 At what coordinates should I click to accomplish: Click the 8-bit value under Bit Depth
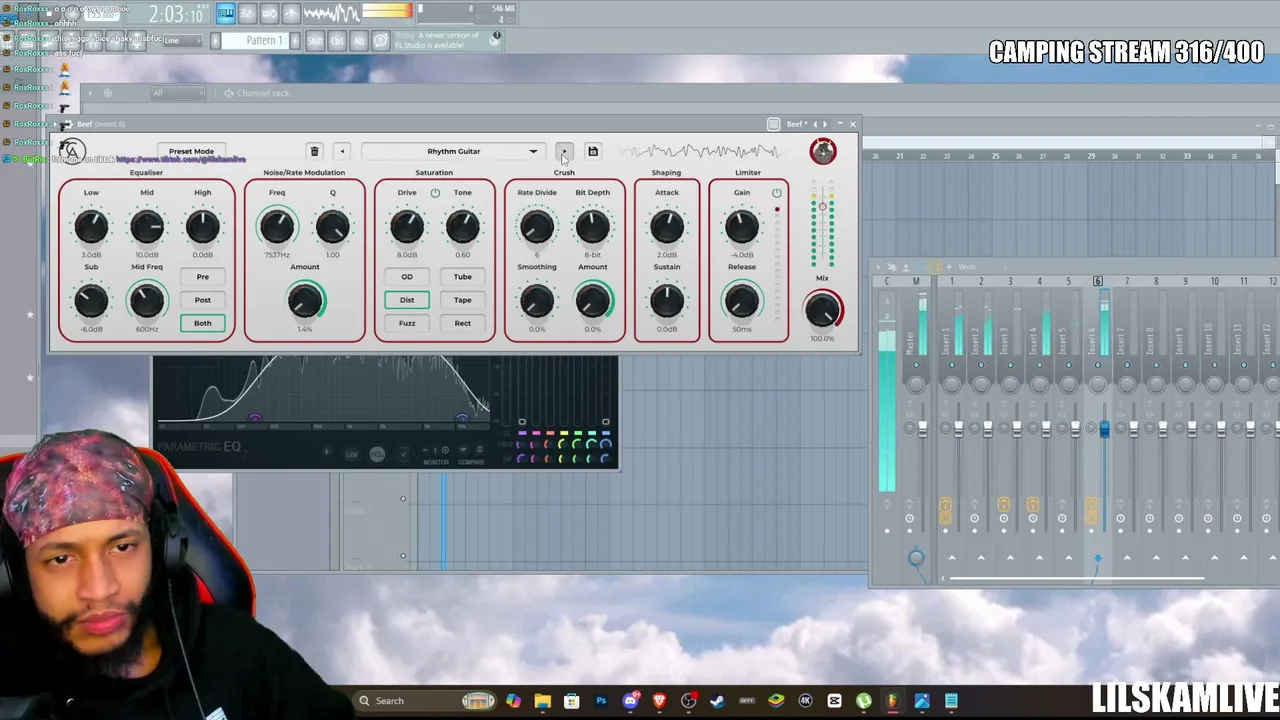click(x=592, y=255)
